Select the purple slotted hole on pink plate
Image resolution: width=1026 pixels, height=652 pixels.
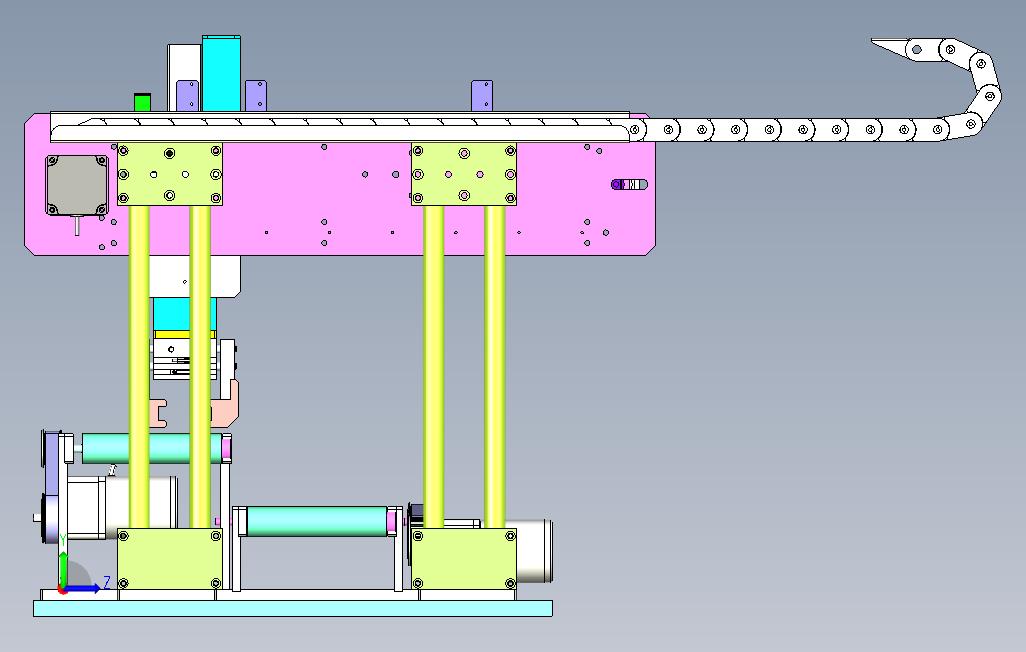[629, 185]
